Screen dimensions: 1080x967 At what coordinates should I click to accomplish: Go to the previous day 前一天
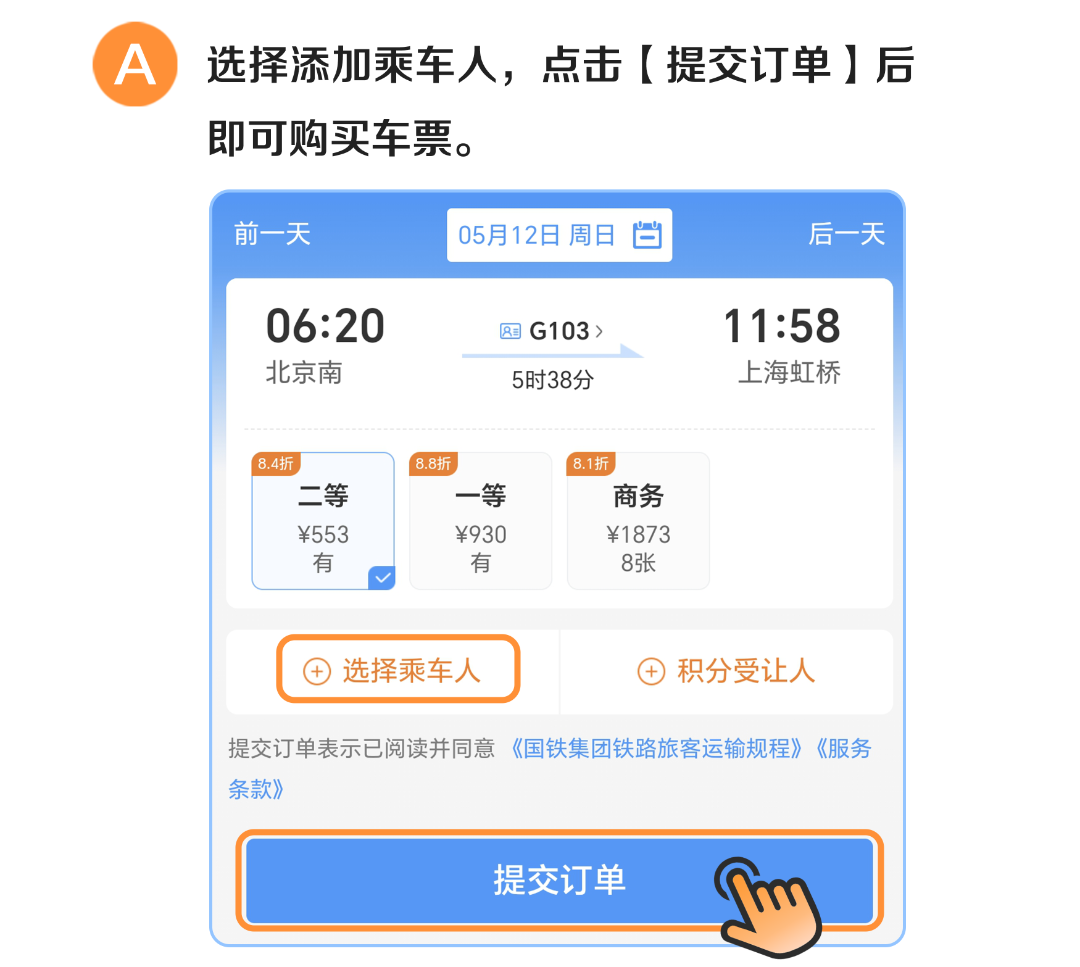tap(272, 234)
